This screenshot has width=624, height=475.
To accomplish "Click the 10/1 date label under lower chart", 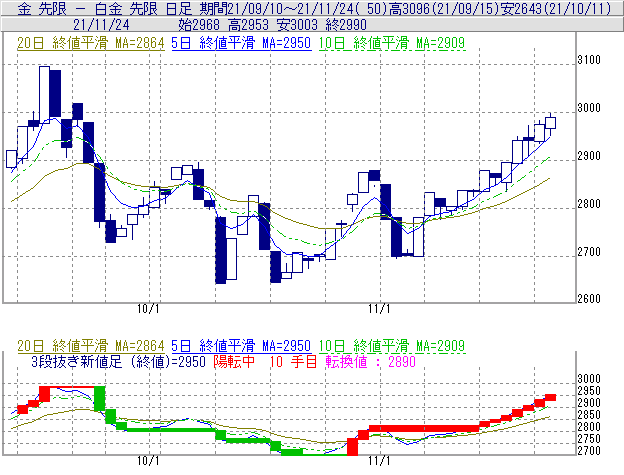I will [148, 461].
